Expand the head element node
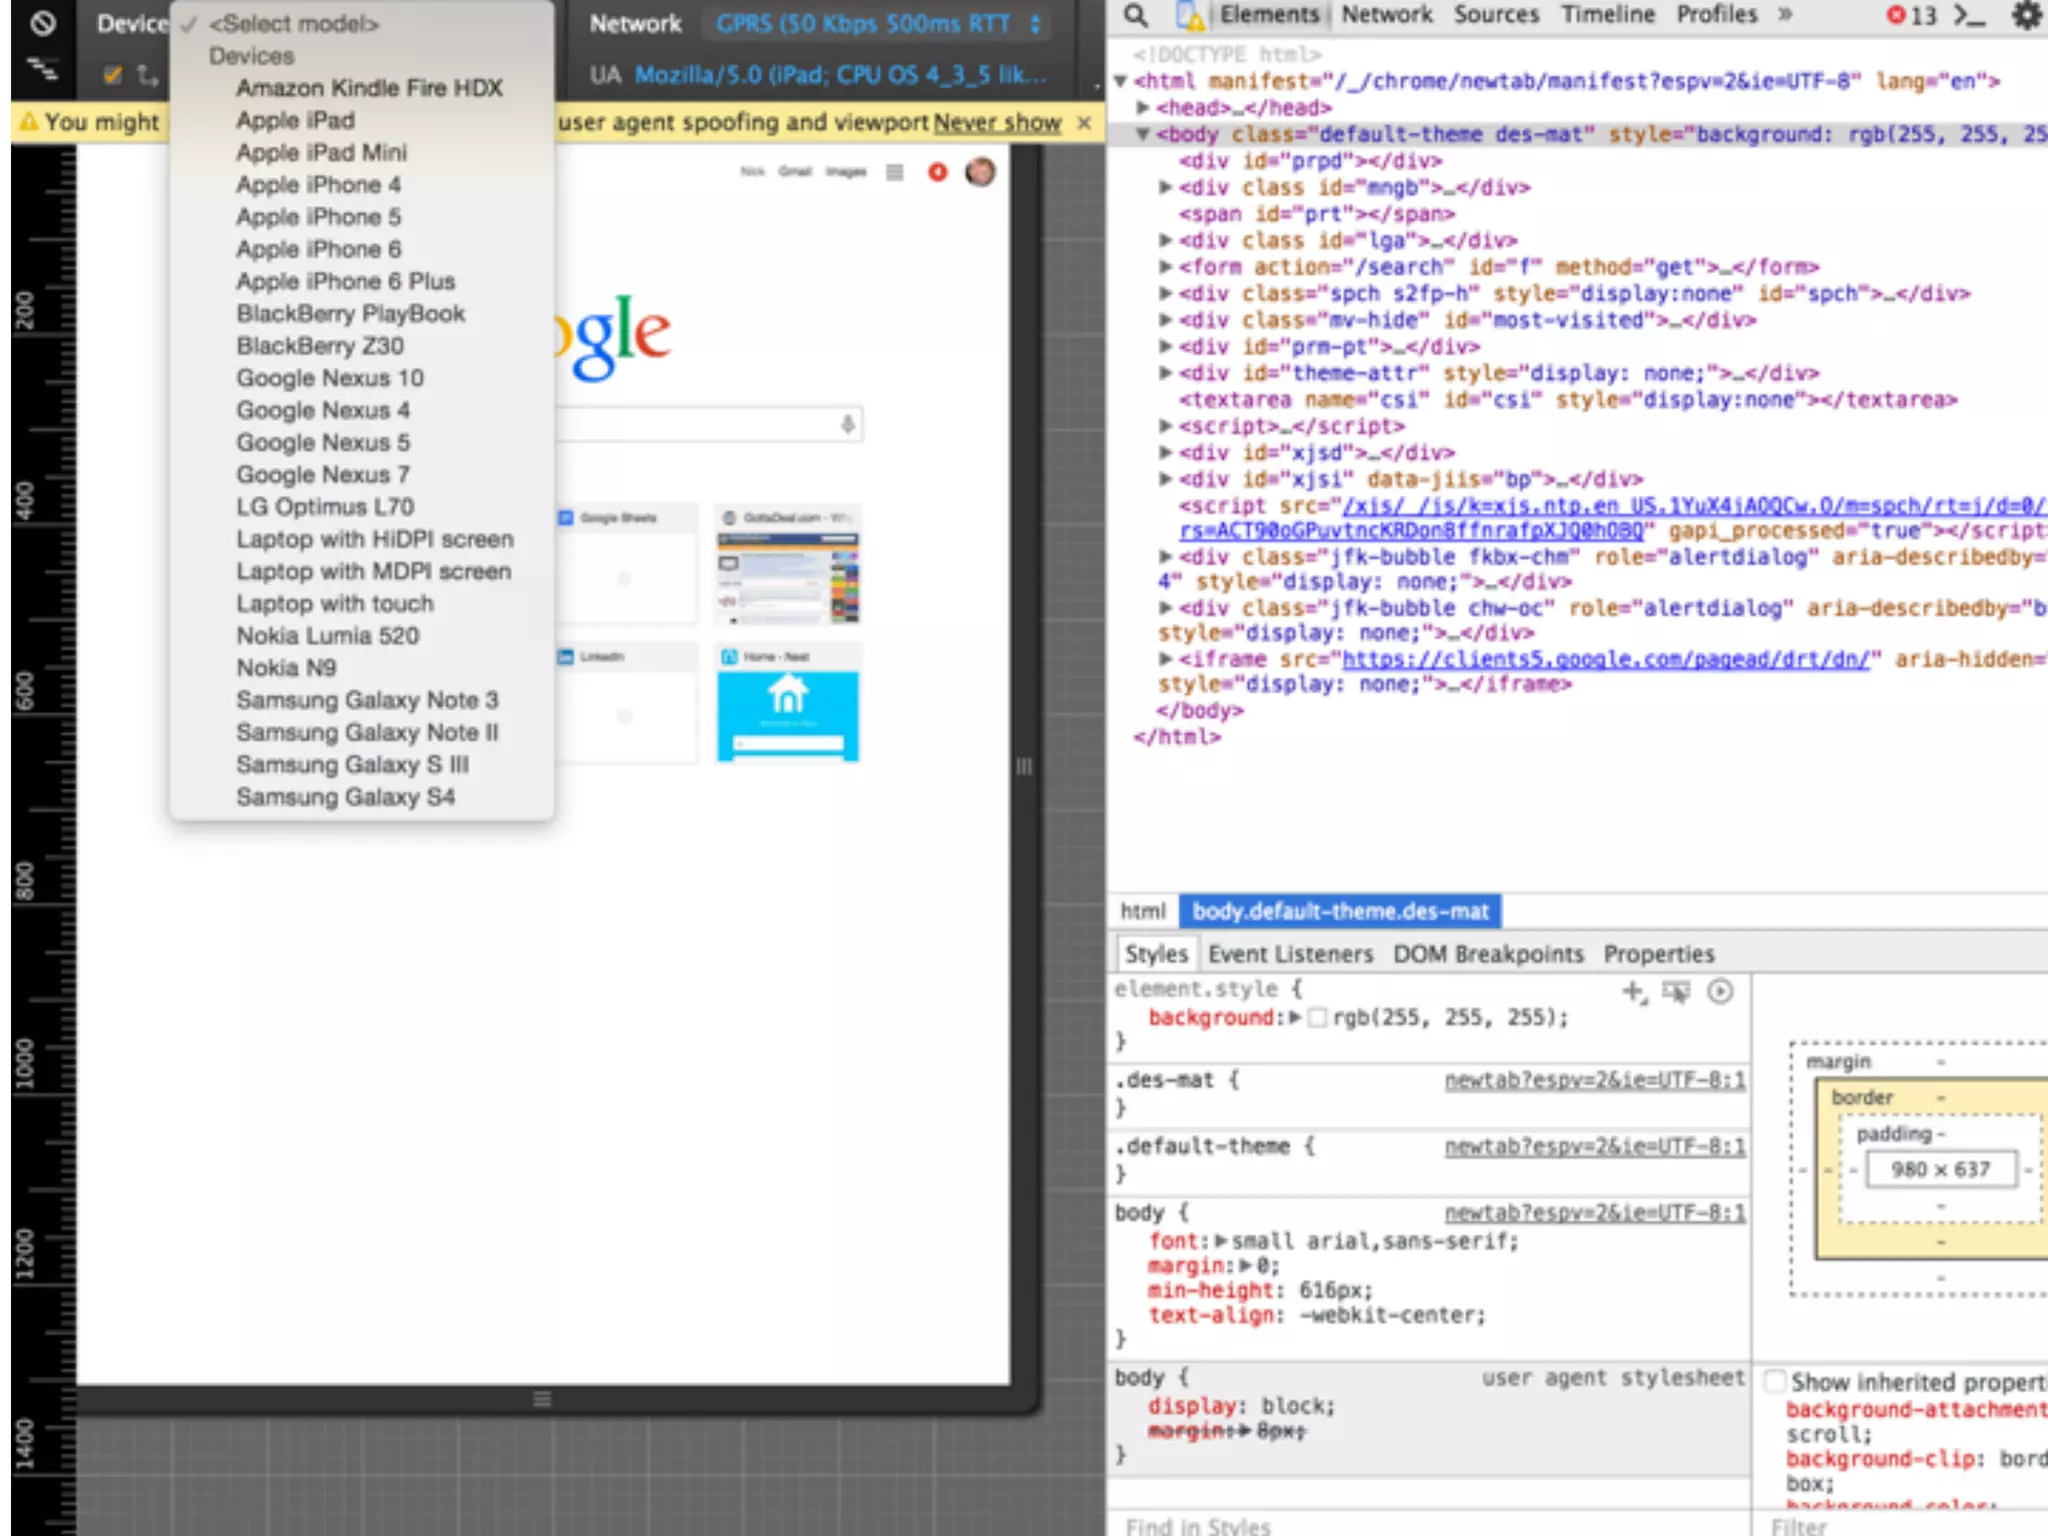Screen dimensions: 2048x1536 tap(1143, 107)
